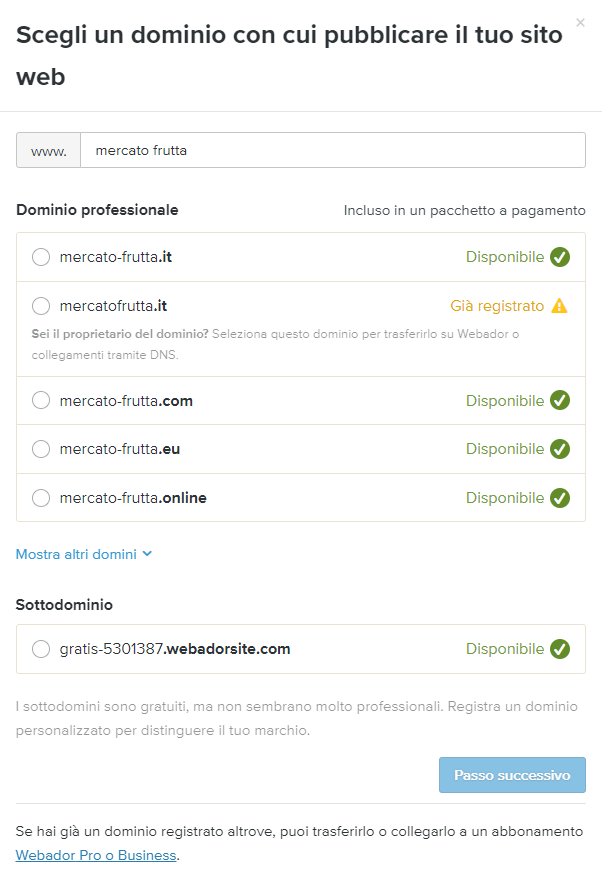The image size is (602, 875).
Task: Click the domain name input field
Action: tap(332, 151)
